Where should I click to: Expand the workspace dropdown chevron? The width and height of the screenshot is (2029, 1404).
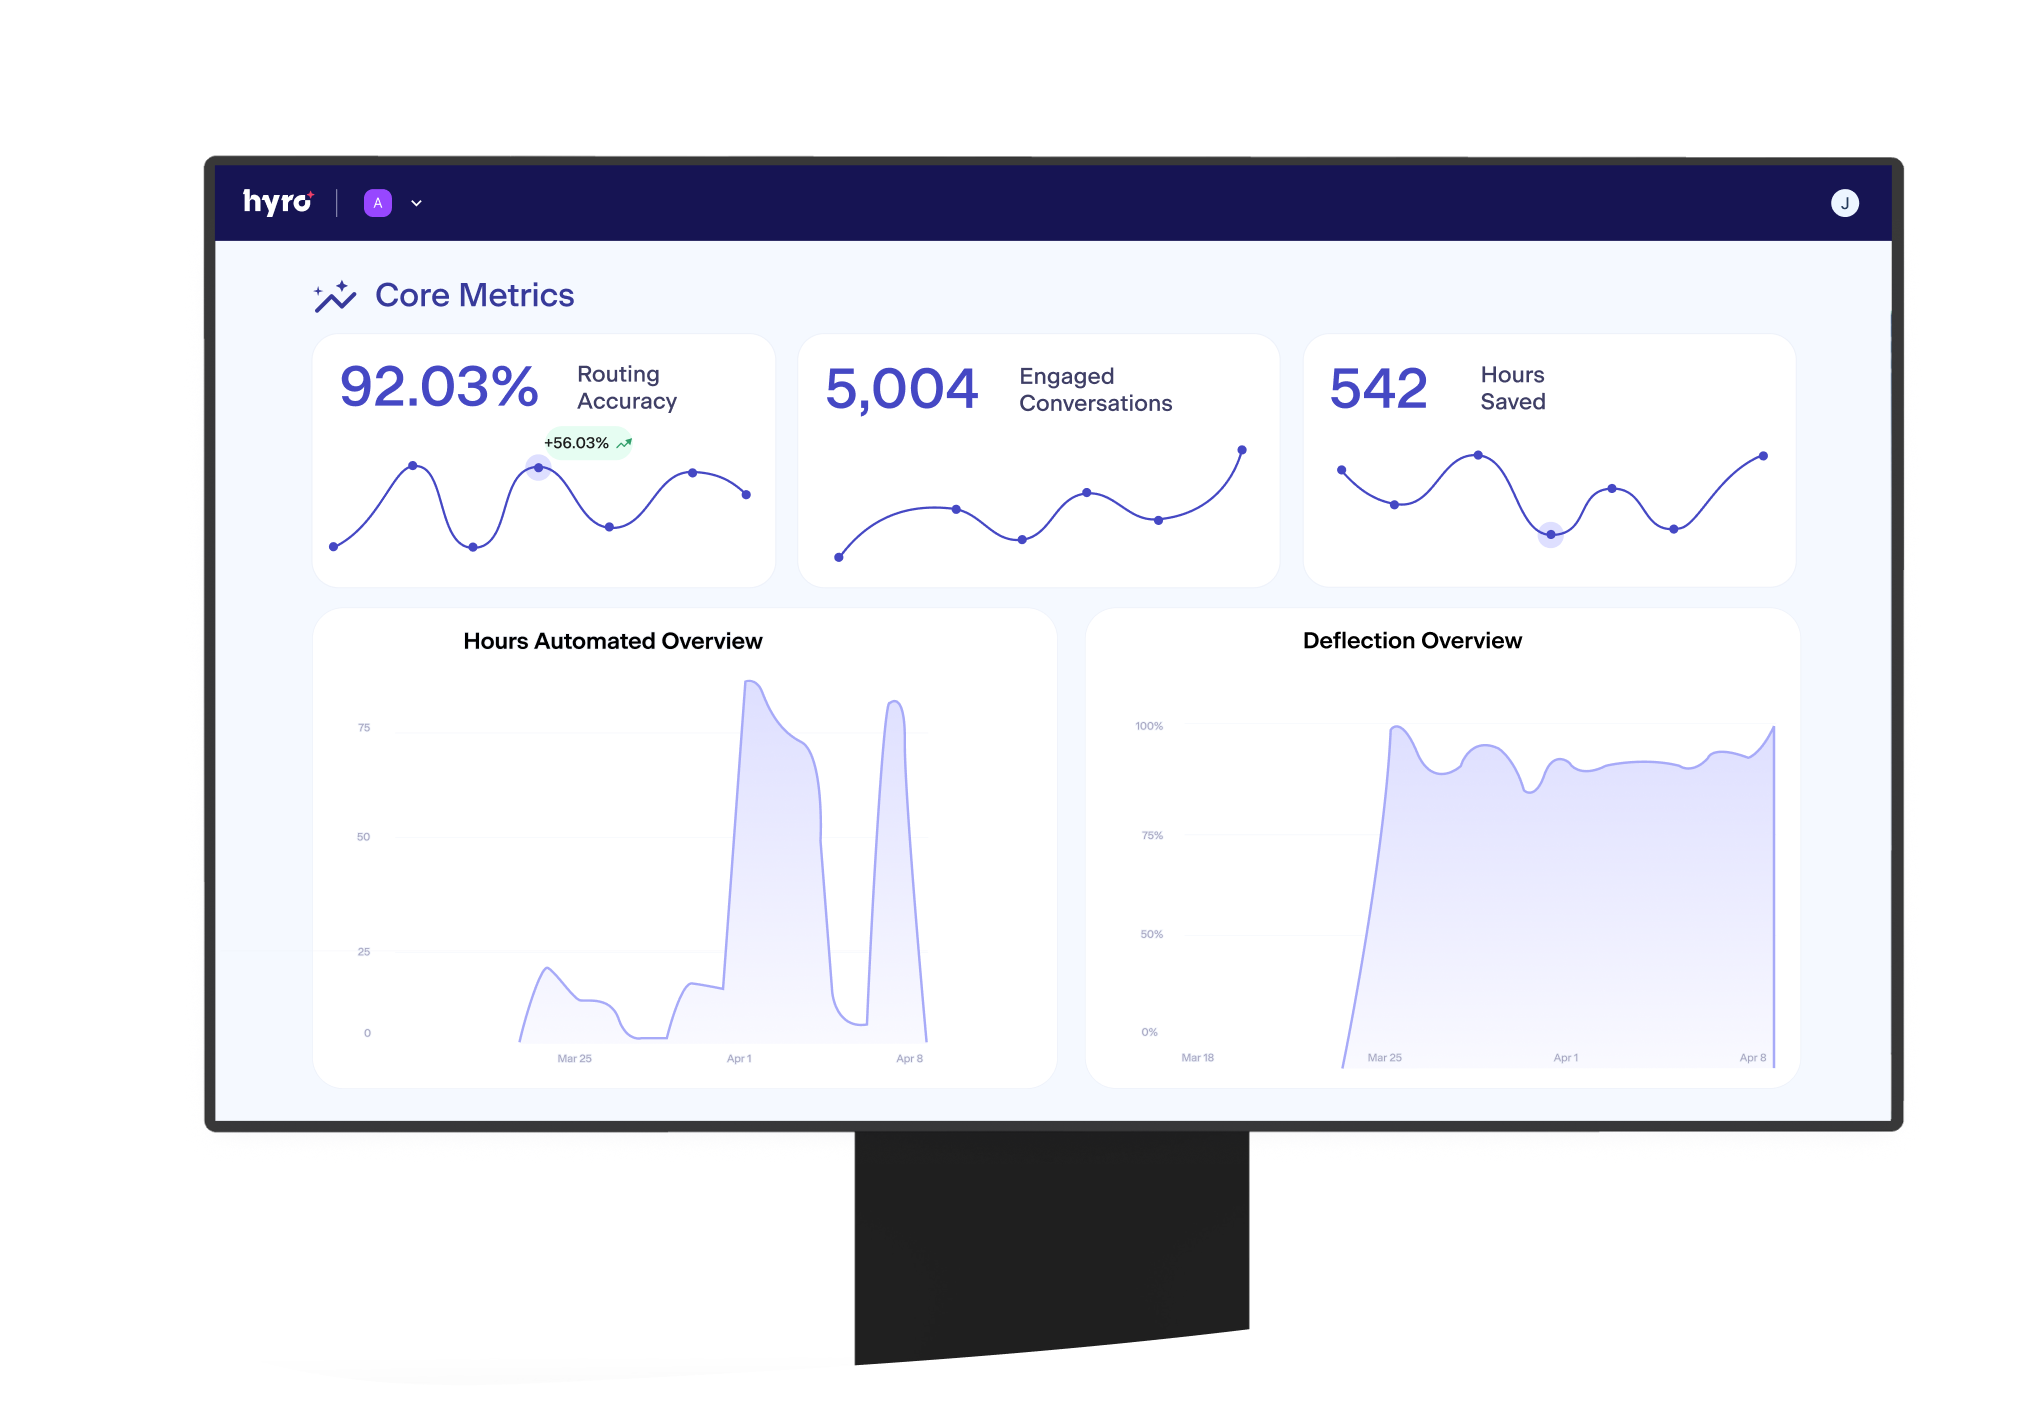pos(416,203)
